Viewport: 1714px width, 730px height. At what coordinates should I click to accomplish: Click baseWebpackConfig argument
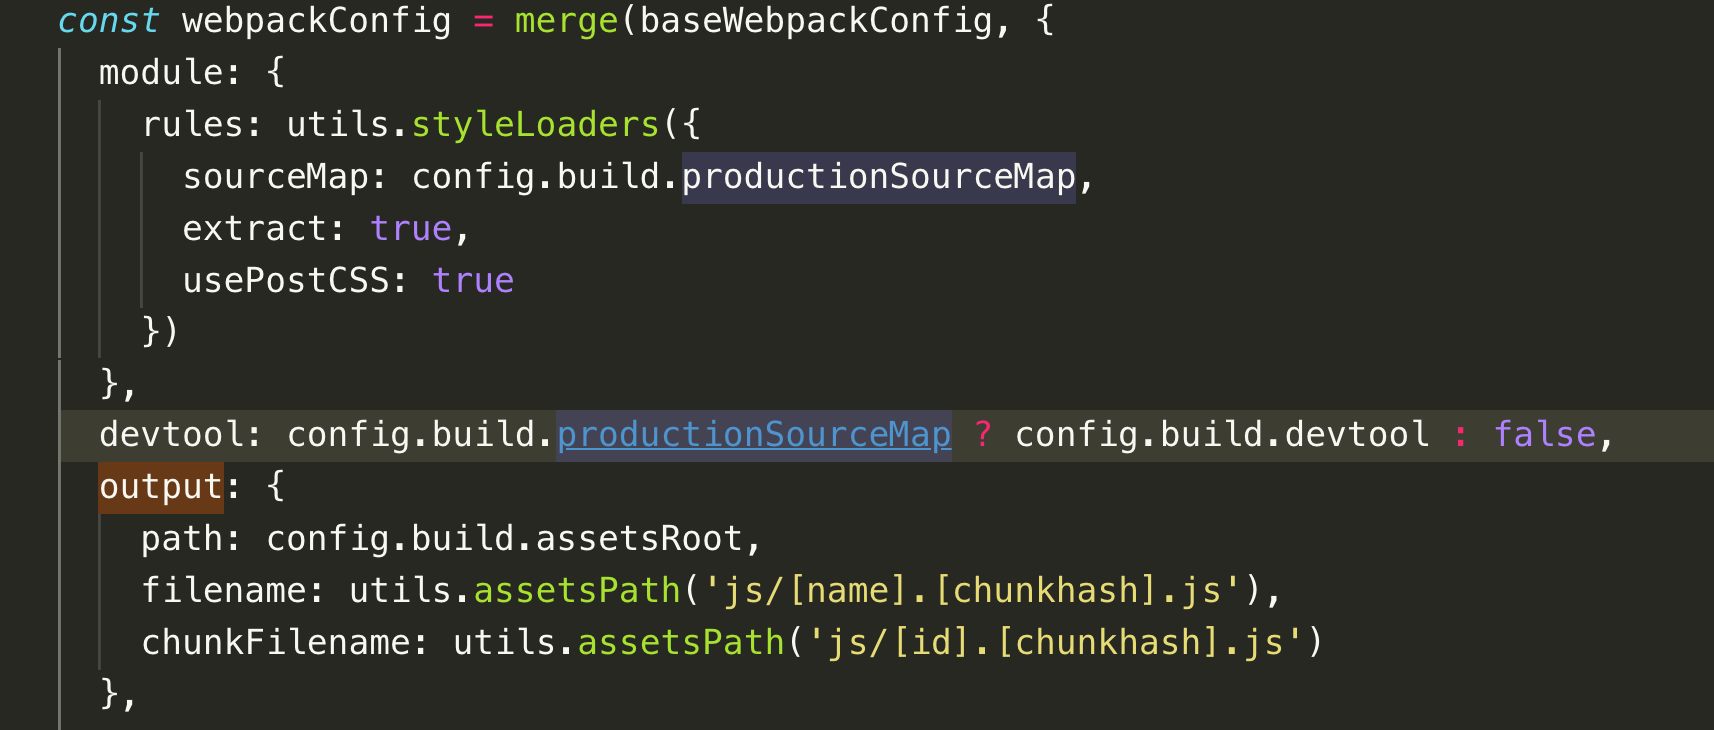click(x=816, y=21)
